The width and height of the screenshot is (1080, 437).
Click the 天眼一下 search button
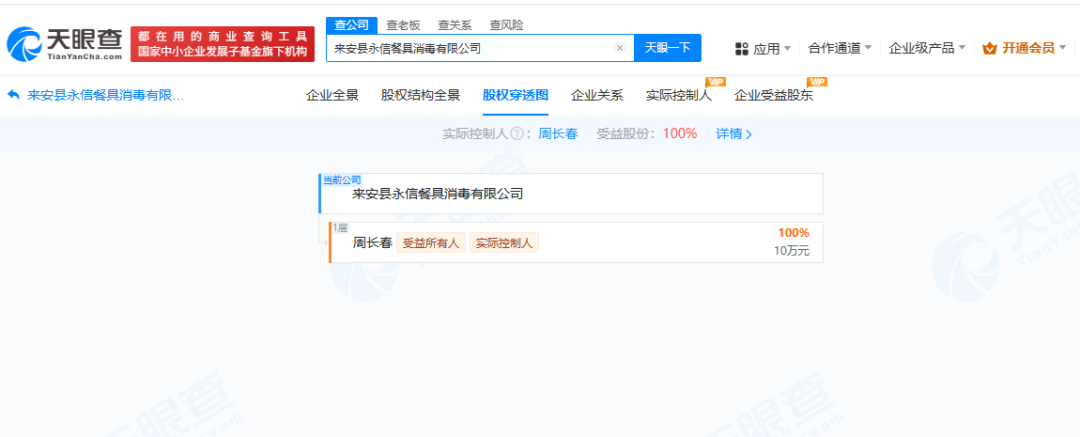(x=667, y=48)
